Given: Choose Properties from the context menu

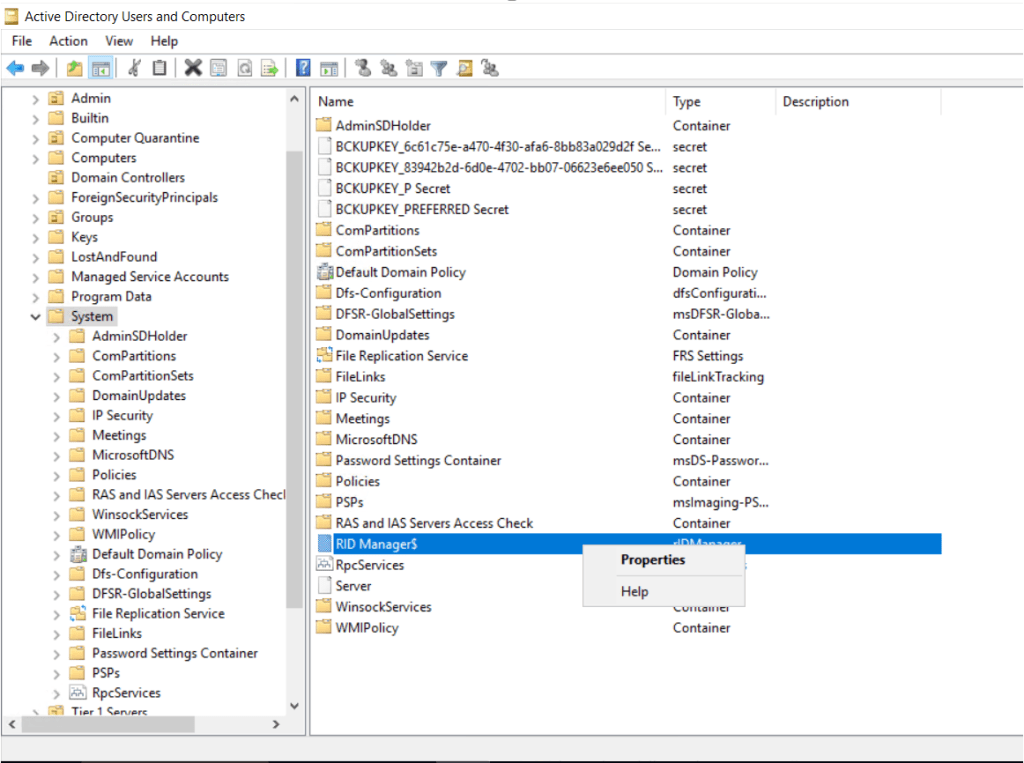Looking at the screenshot, I should [x=652, y=560].
